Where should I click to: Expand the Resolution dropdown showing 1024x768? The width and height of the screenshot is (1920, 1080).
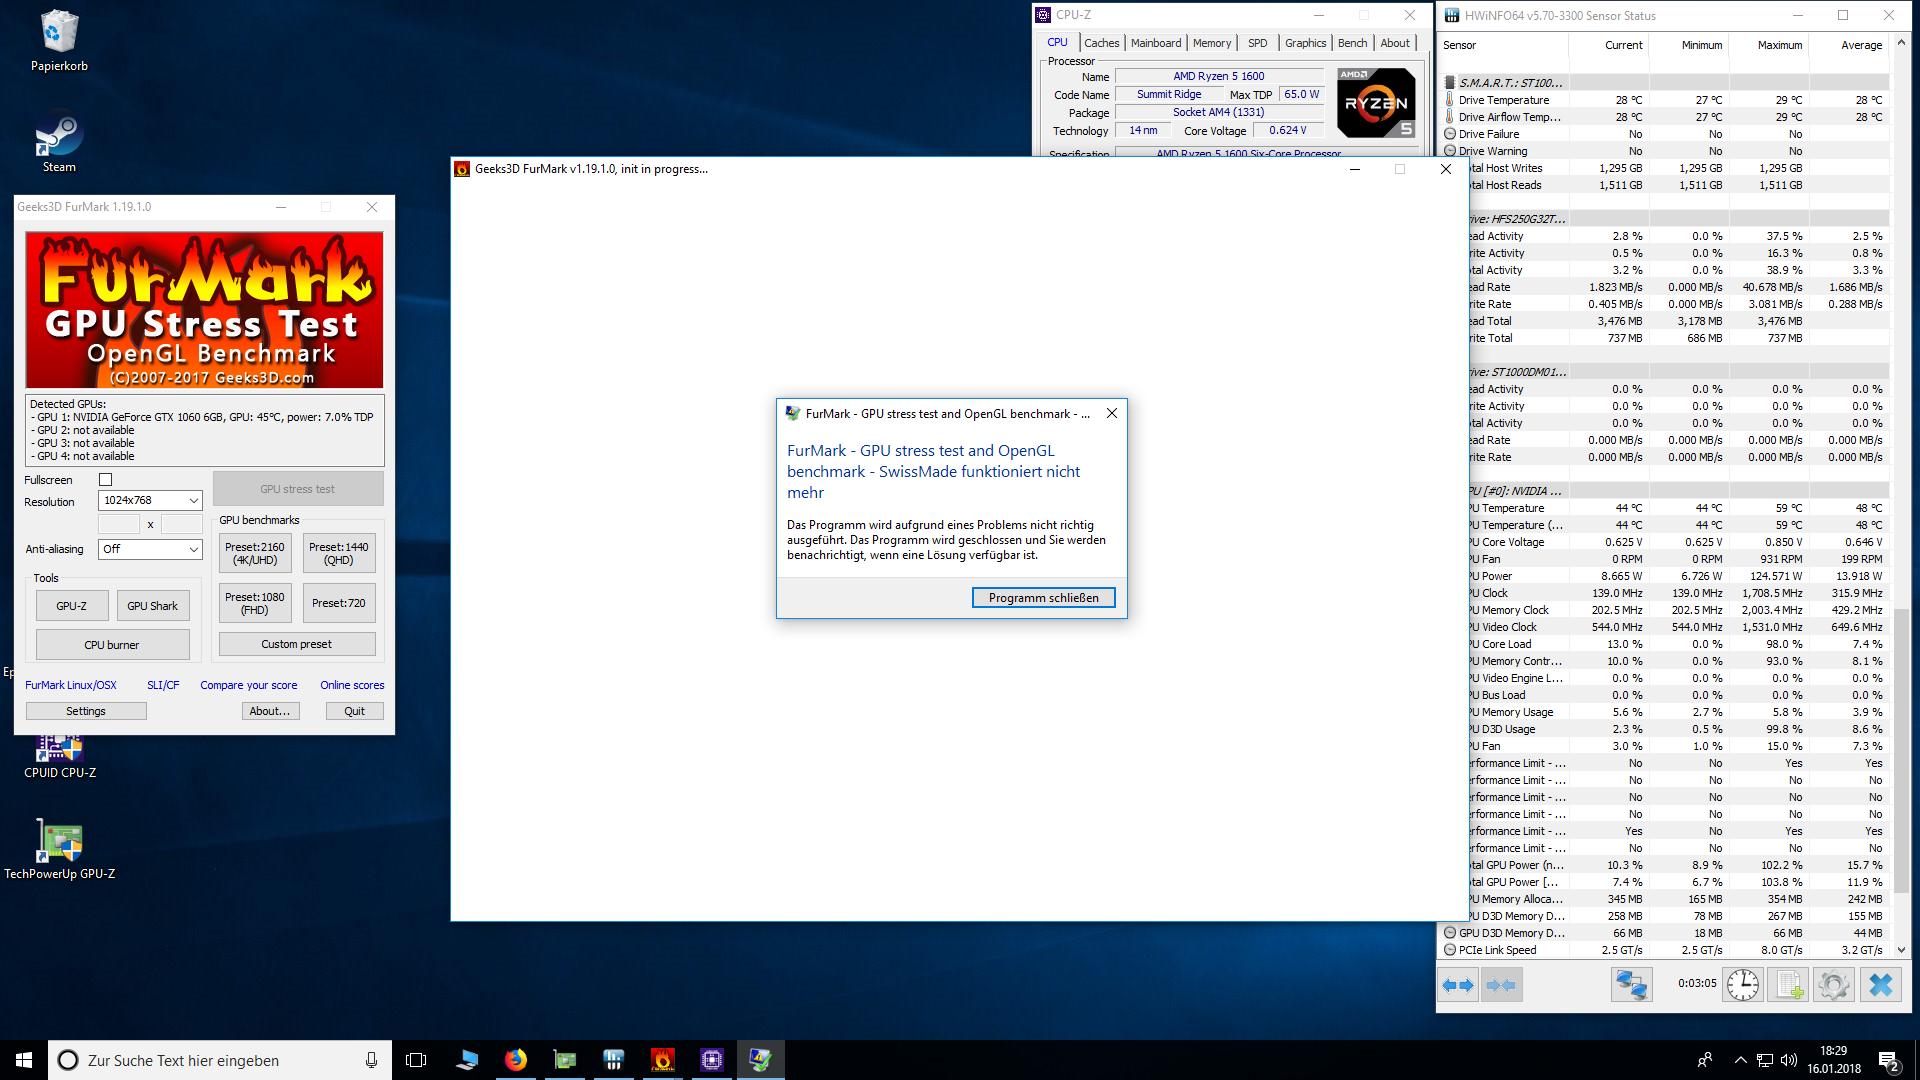150,501
